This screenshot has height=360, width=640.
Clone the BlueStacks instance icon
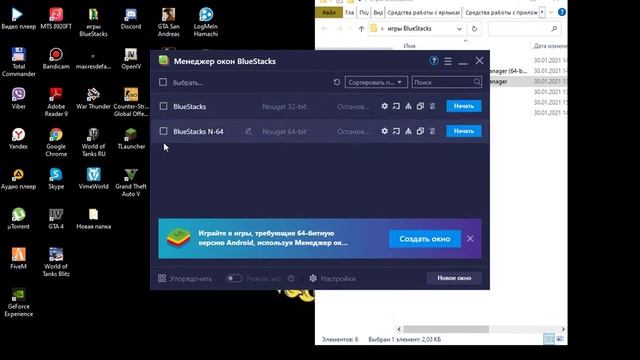pyautogui.click(x=420, y=106)
